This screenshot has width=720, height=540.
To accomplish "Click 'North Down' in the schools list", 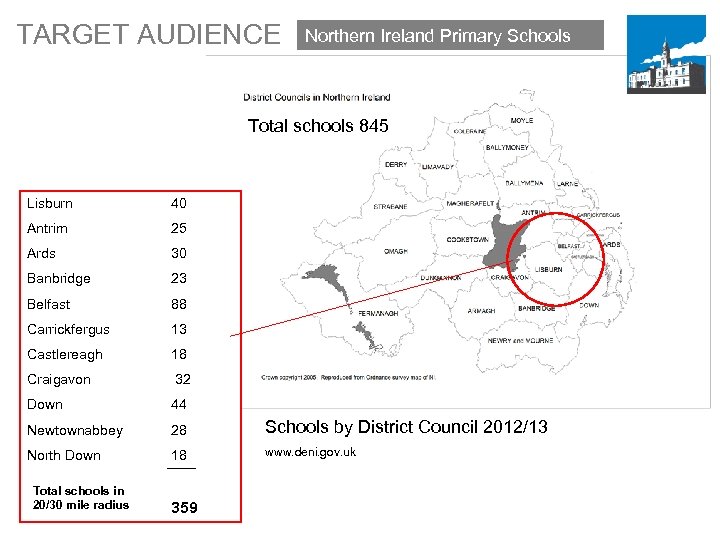I will 64,455.
